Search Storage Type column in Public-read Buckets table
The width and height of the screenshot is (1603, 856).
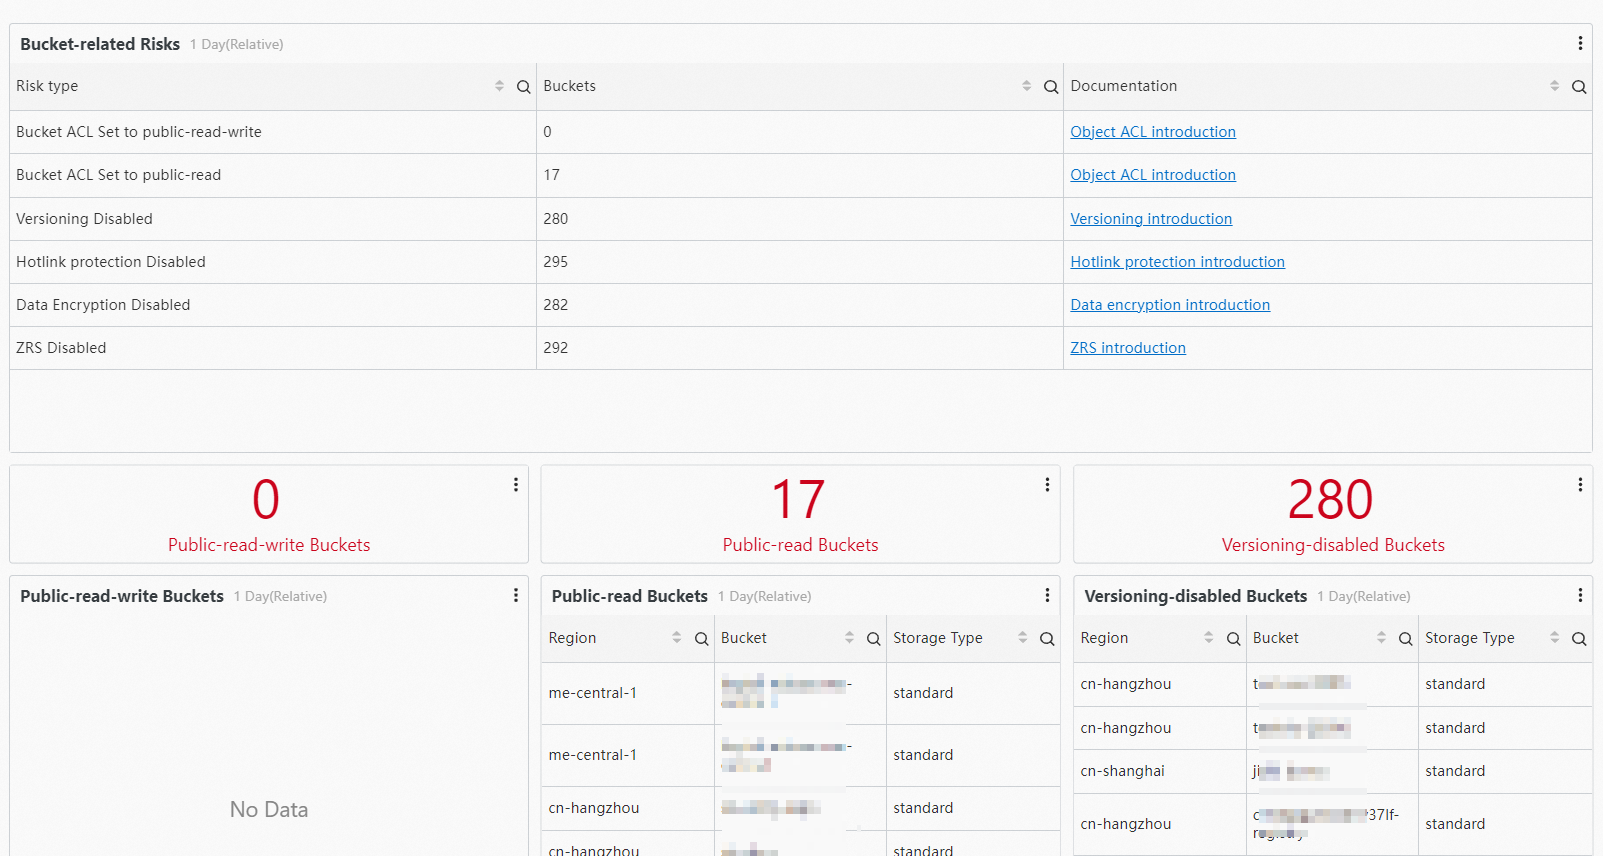tap(1047, 639)
